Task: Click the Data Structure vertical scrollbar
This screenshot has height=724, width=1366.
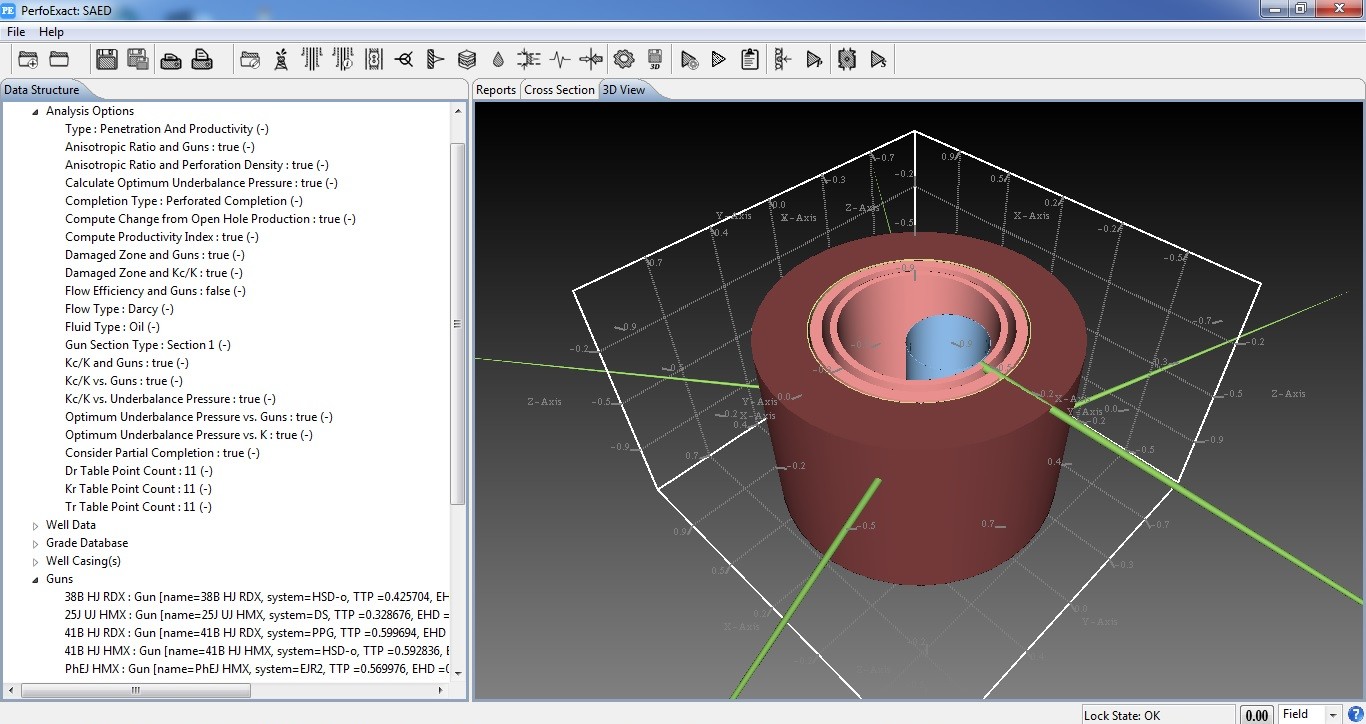Action: 458,323
